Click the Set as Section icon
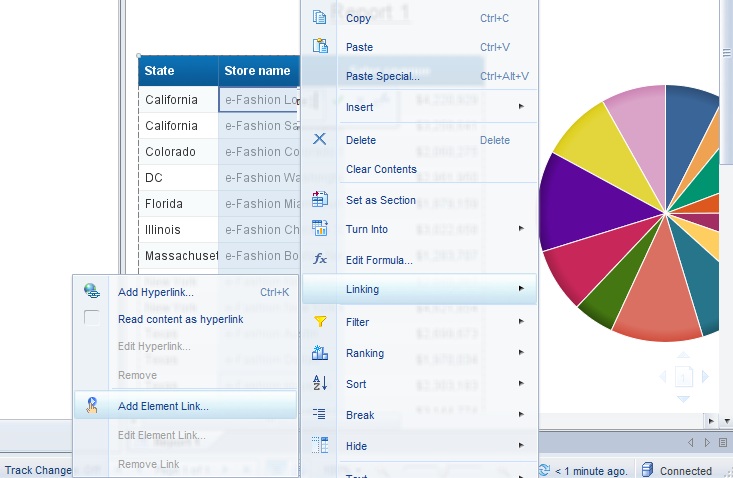Image resolution: width=733 pixels, height=478 pixels. coord(320,199)
